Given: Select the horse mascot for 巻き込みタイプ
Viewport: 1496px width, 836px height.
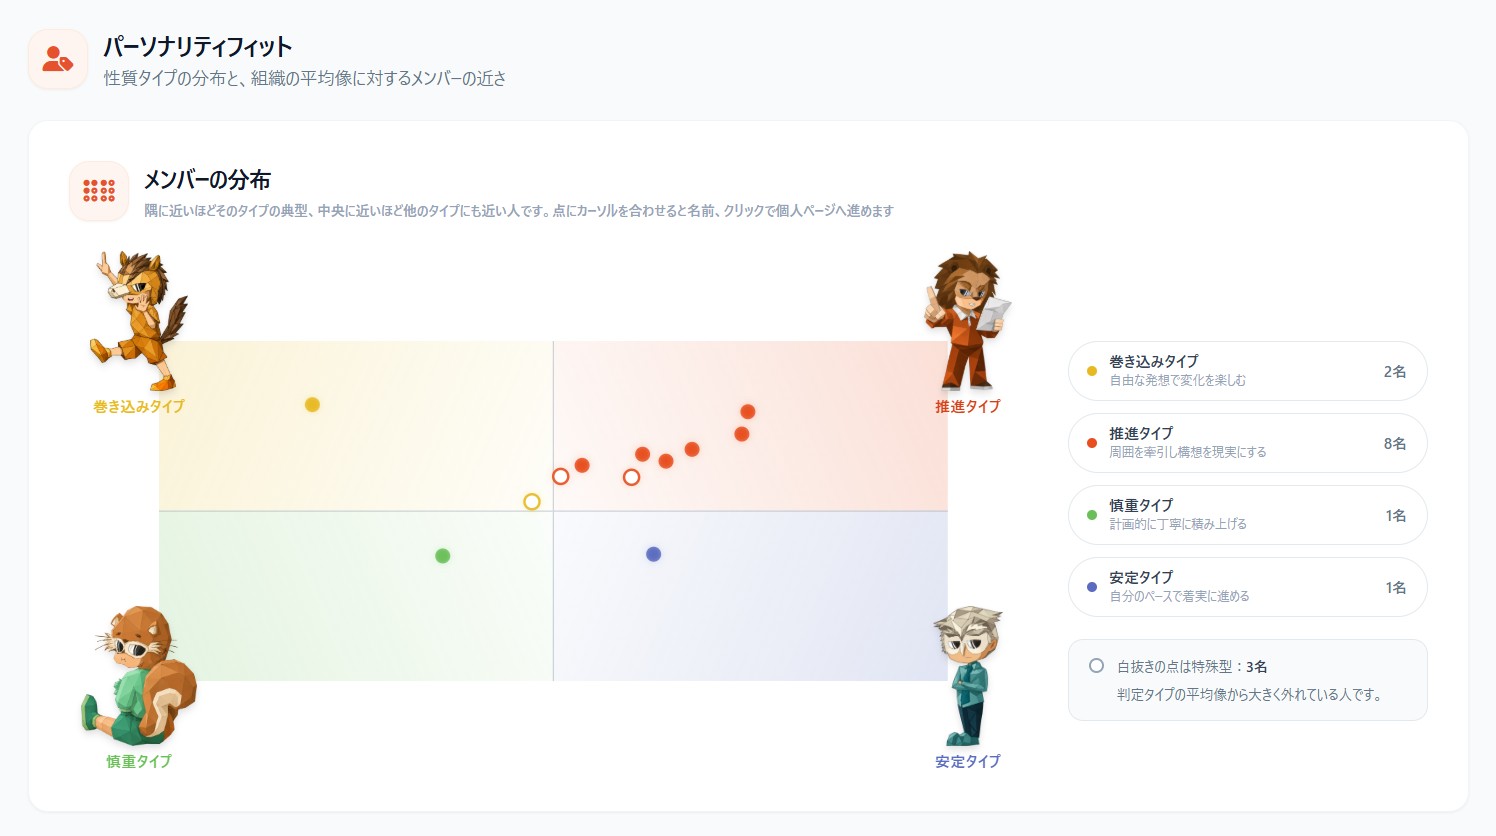Looking at the screenshot, I should click(x=139, y=320).
